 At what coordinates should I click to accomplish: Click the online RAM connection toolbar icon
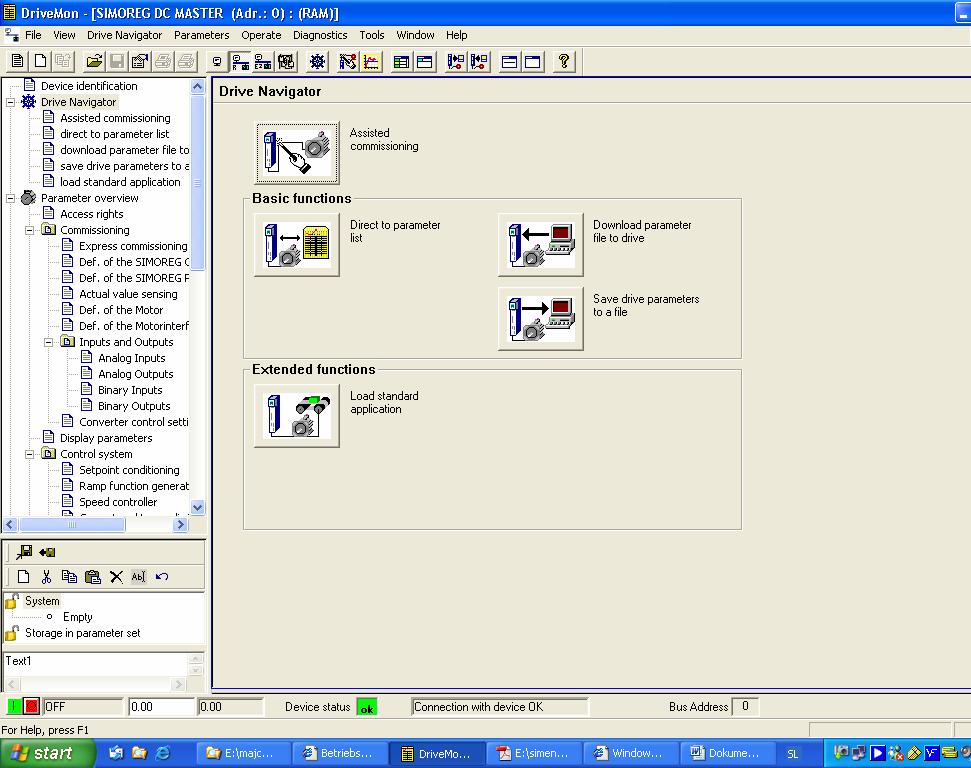(x=240, y=61)
